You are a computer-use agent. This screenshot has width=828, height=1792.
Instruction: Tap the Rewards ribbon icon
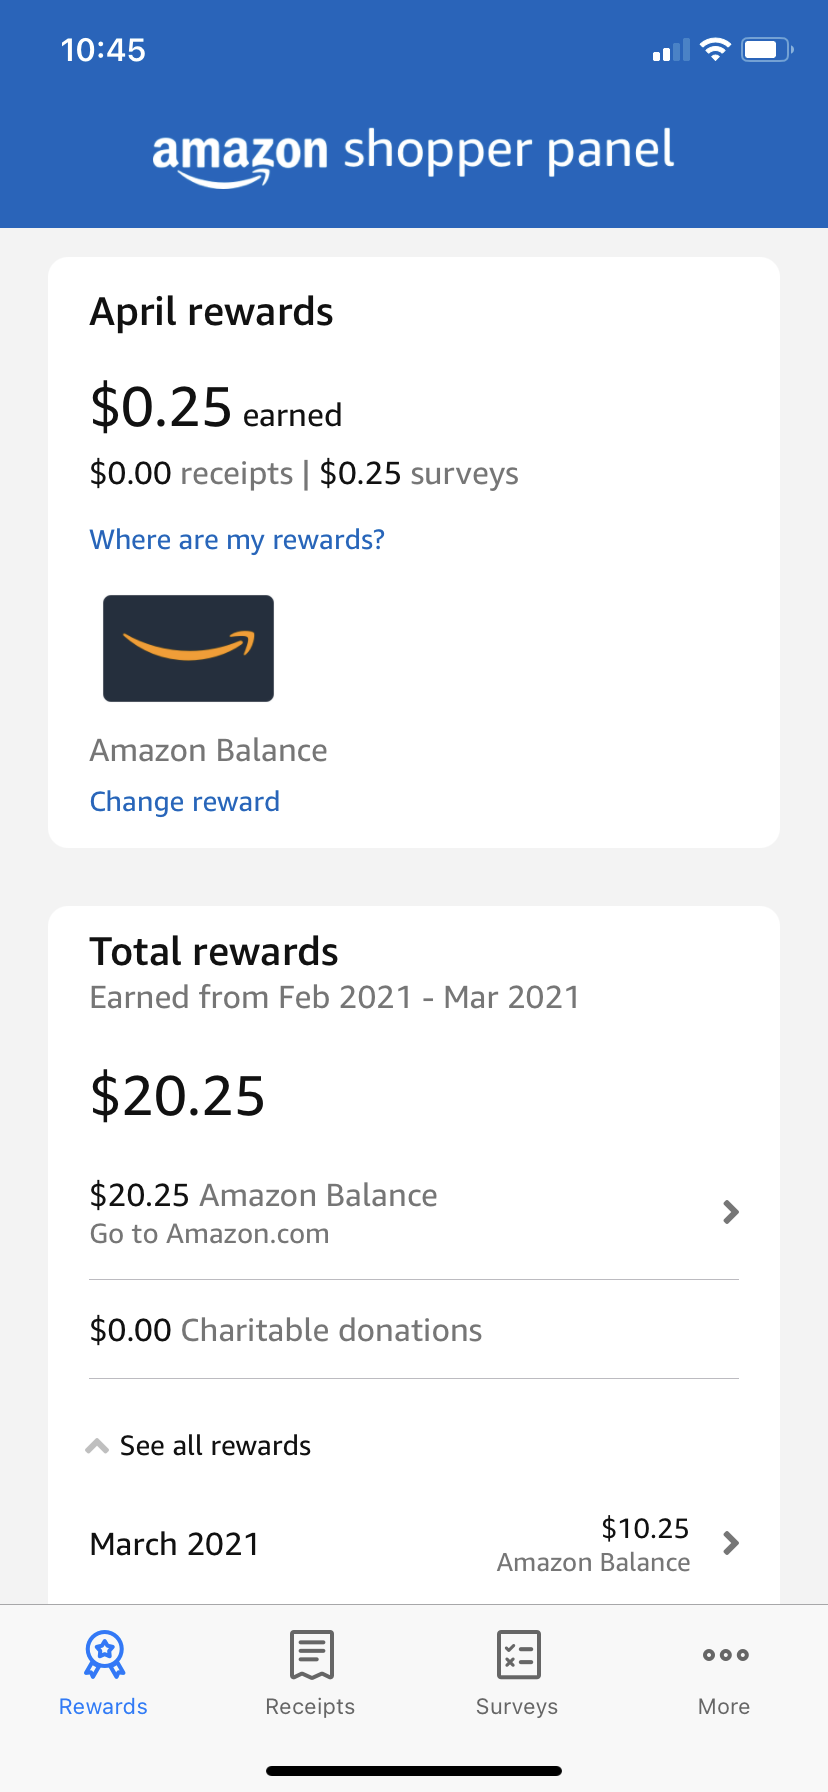click(x=104, y=1654)
